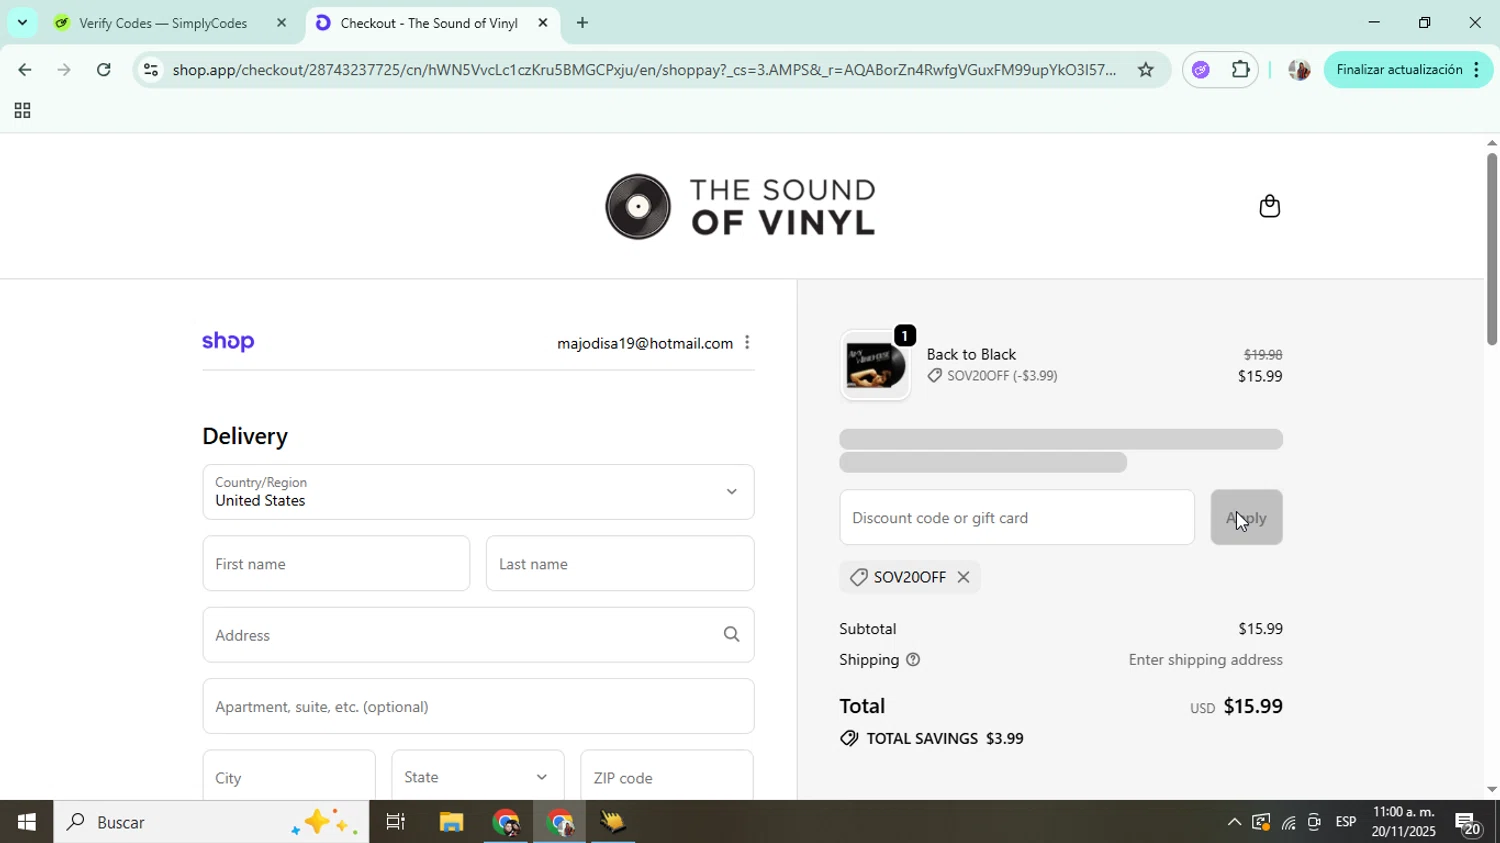
Task: Click the address search magnifier icon
Action: pyautogui.click(x=731, y=635)
